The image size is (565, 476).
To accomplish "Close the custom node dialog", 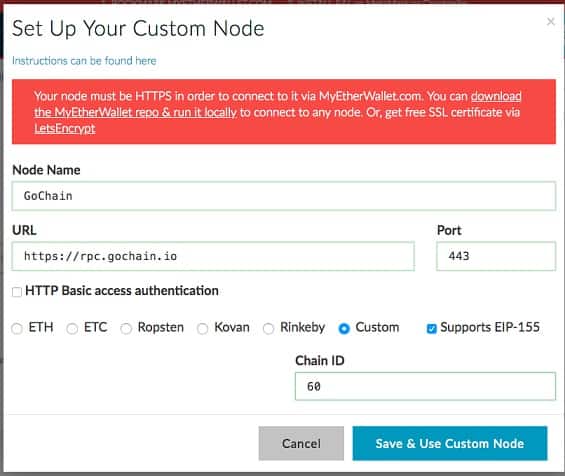I will pos(550,22).
